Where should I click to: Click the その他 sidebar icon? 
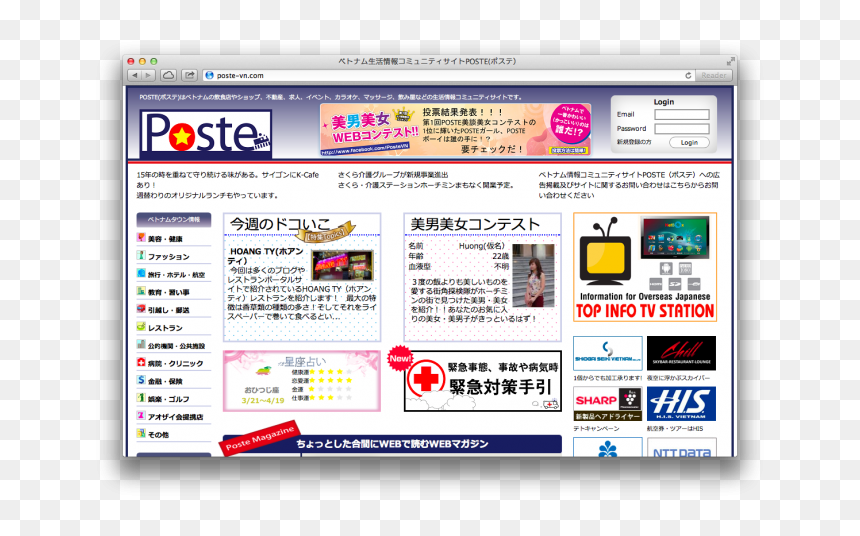click(x=141, y=433)
